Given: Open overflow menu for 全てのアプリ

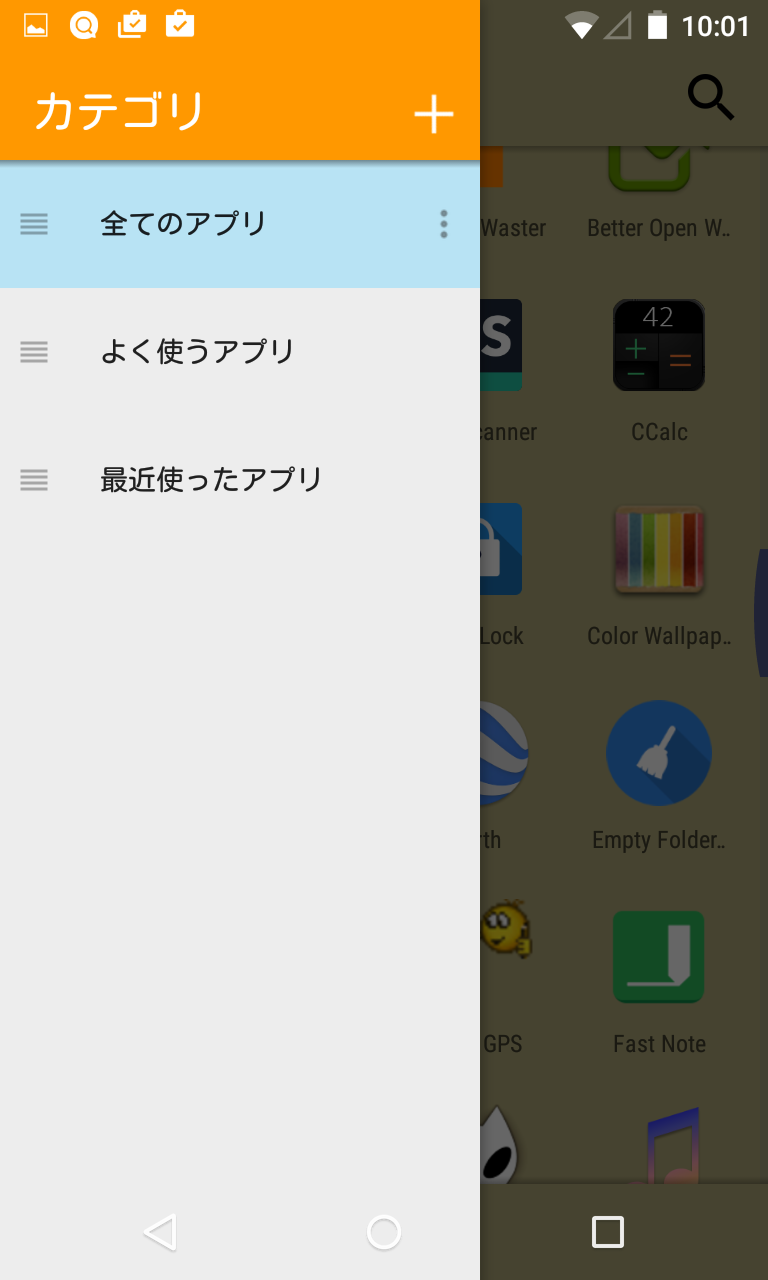Looking at the screenshot, I should (x=444, y=224).
